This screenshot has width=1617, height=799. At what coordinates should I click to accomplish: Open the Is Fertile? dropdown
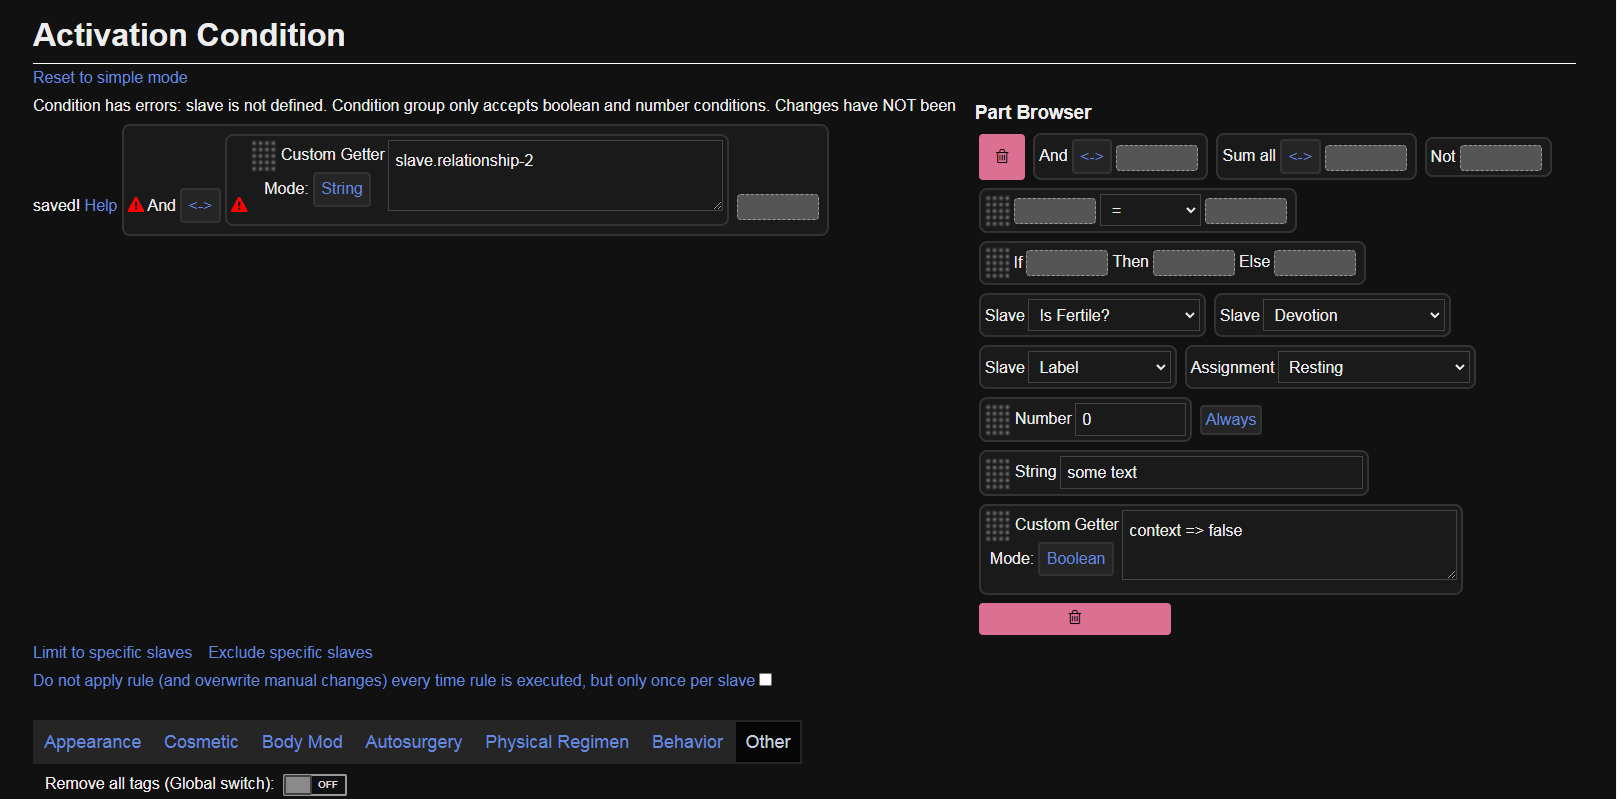(1115, 315)
